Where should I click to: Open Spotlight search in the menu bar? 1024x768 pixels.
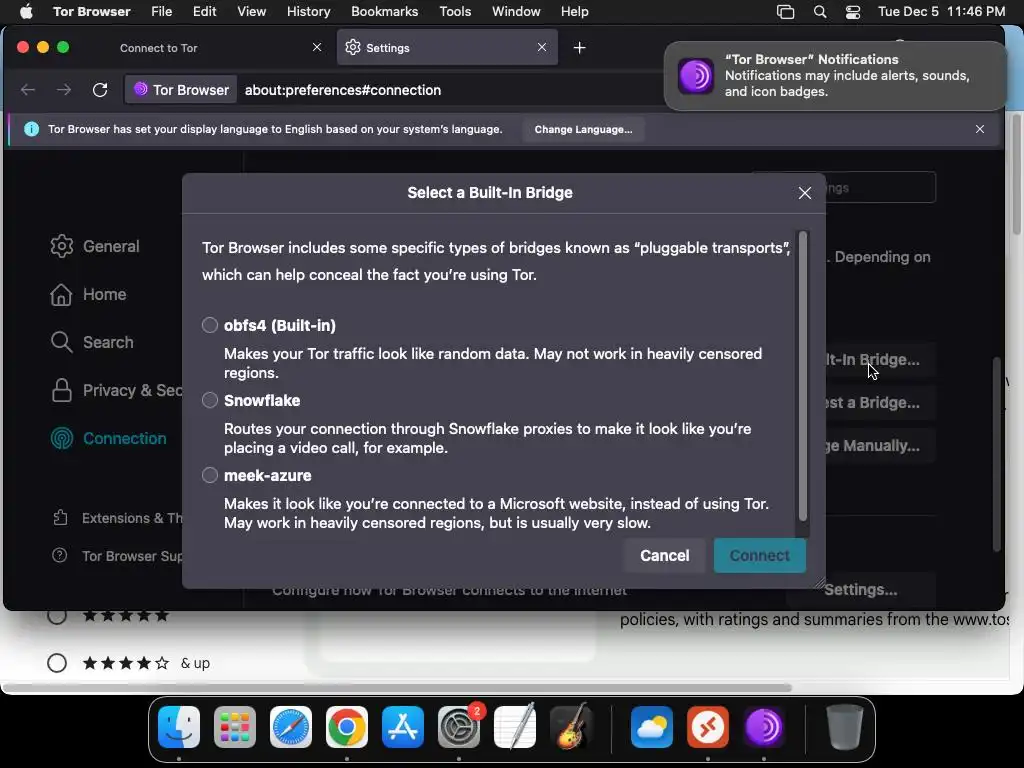click(x=820, y=11)
